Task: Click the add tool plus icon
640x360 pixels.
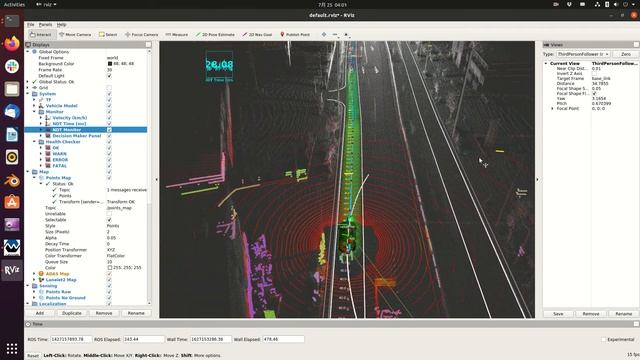Action: (x=324, y=35)
